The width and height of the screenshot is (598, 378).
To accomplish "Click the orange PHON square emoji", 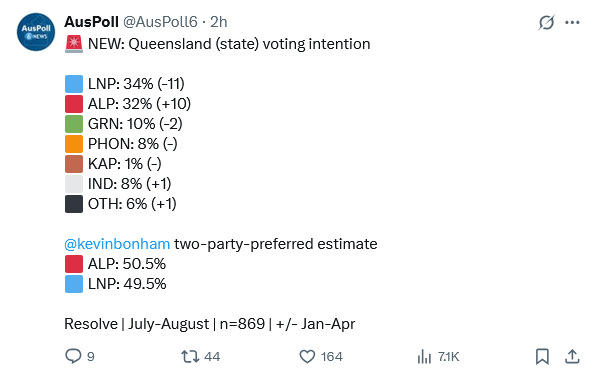I will [x=74, y=144].
